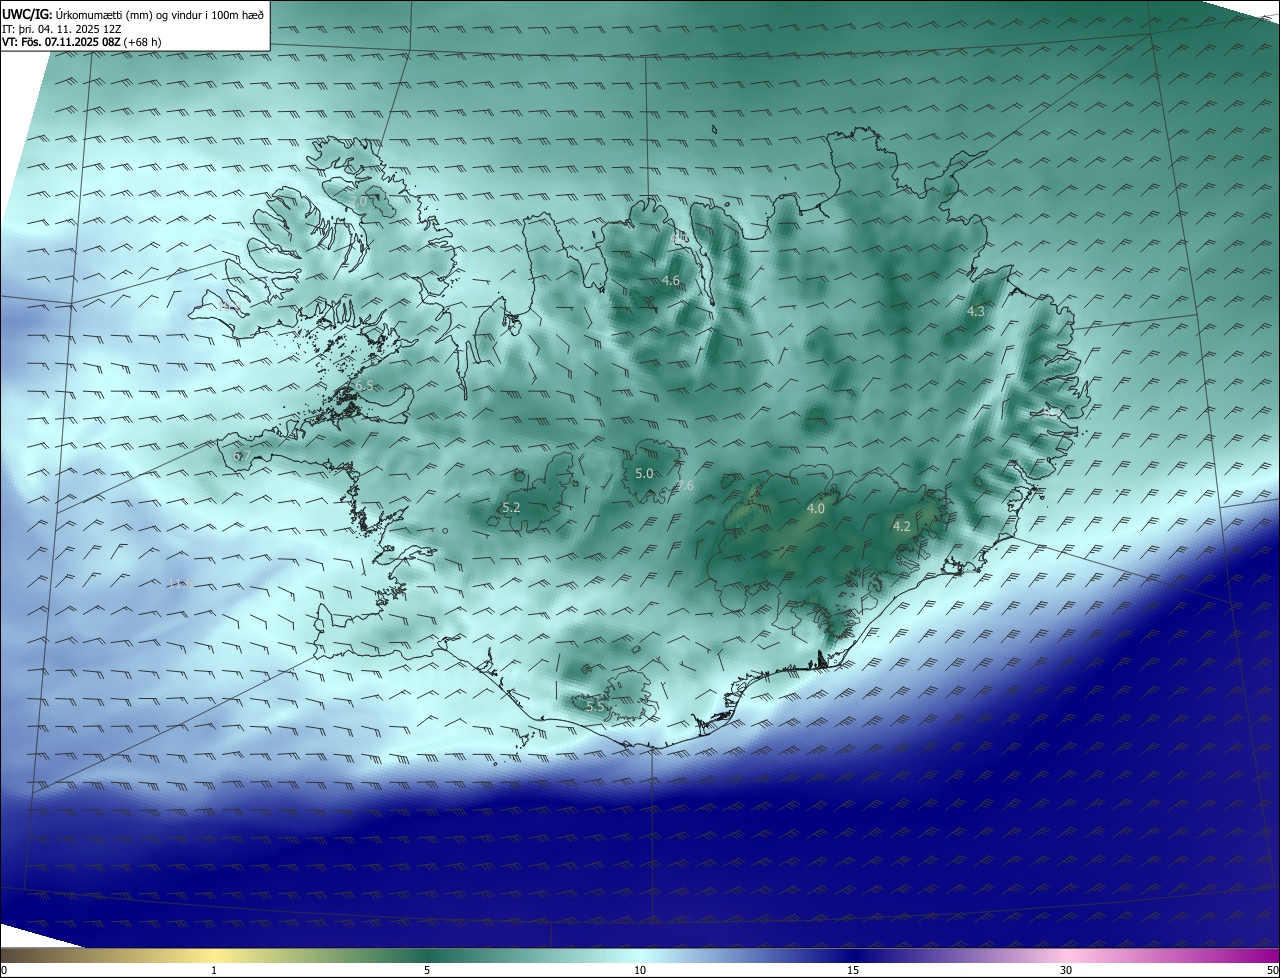
Task: Click the 7.0 value in the Westfjords
Action: (361, 202)
